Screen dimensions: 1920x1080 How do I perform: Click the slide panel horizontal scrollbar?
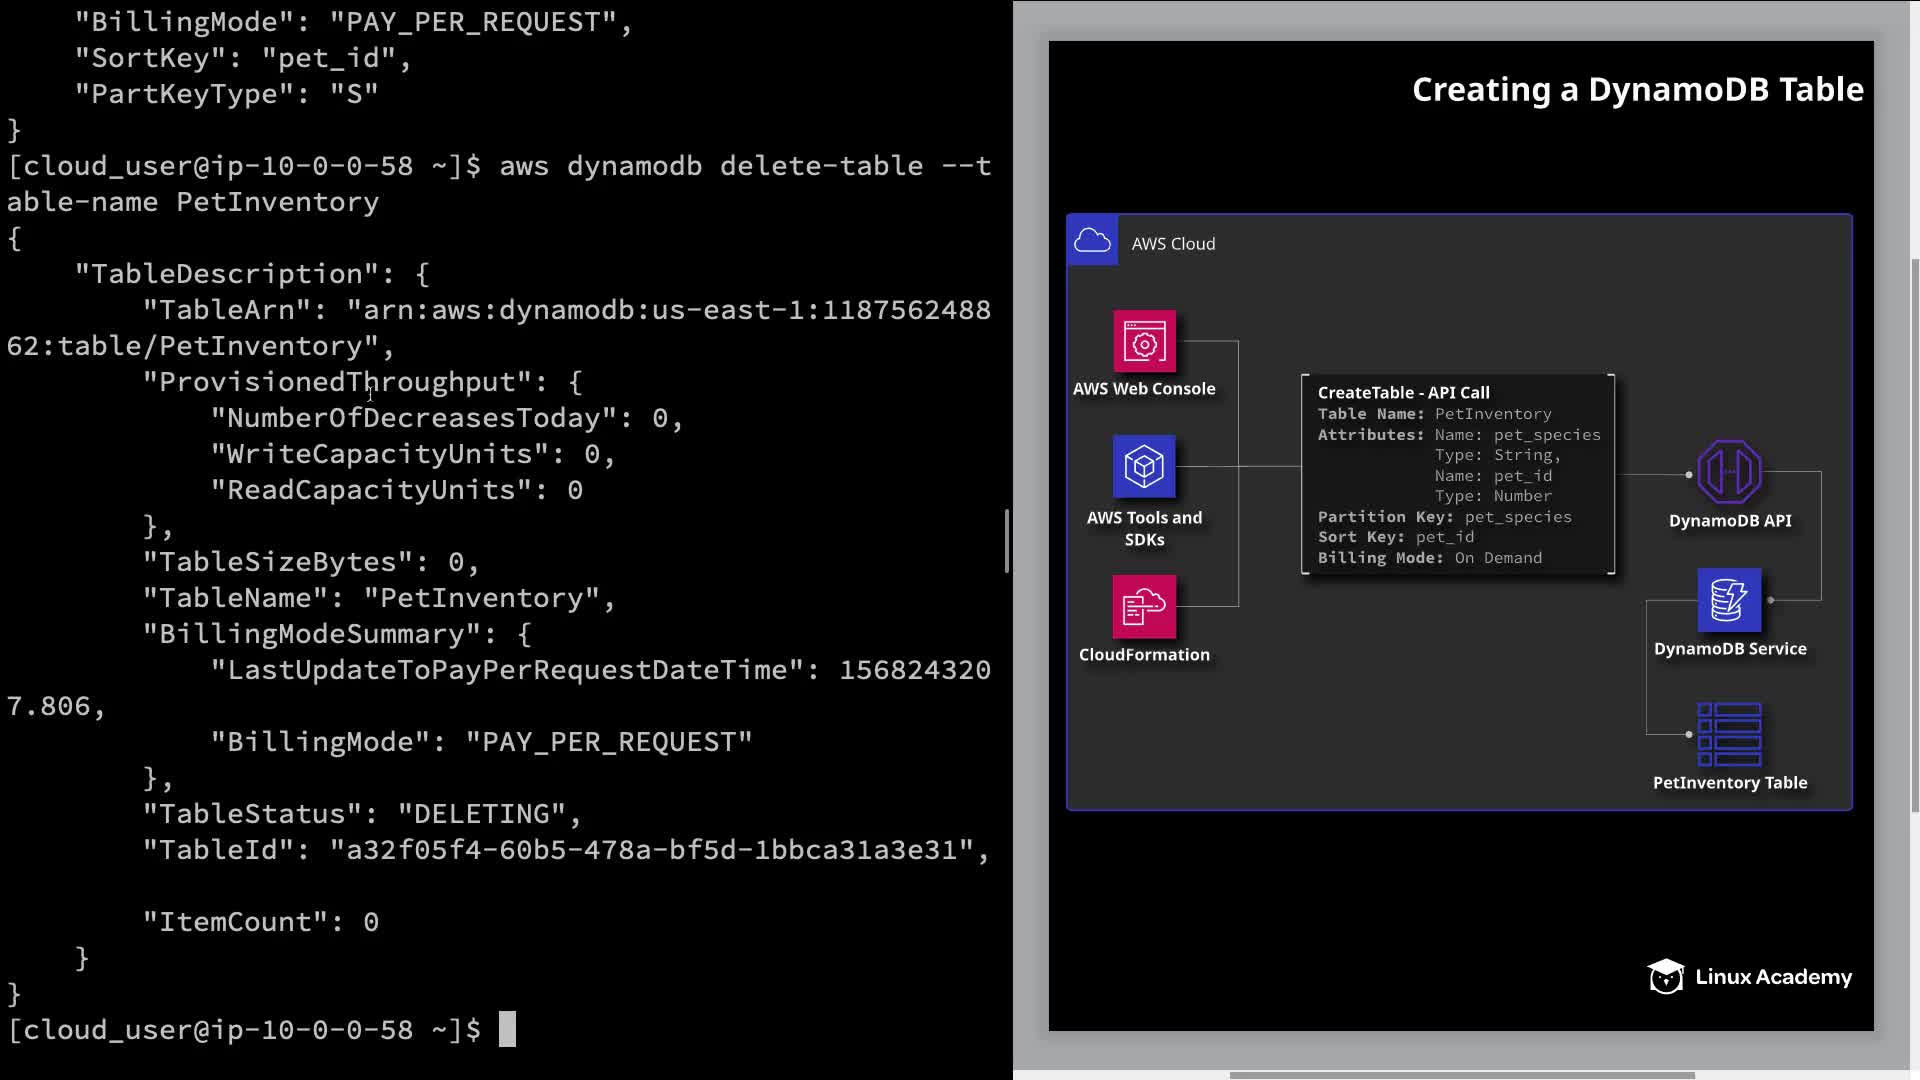coord(1461,1076)
